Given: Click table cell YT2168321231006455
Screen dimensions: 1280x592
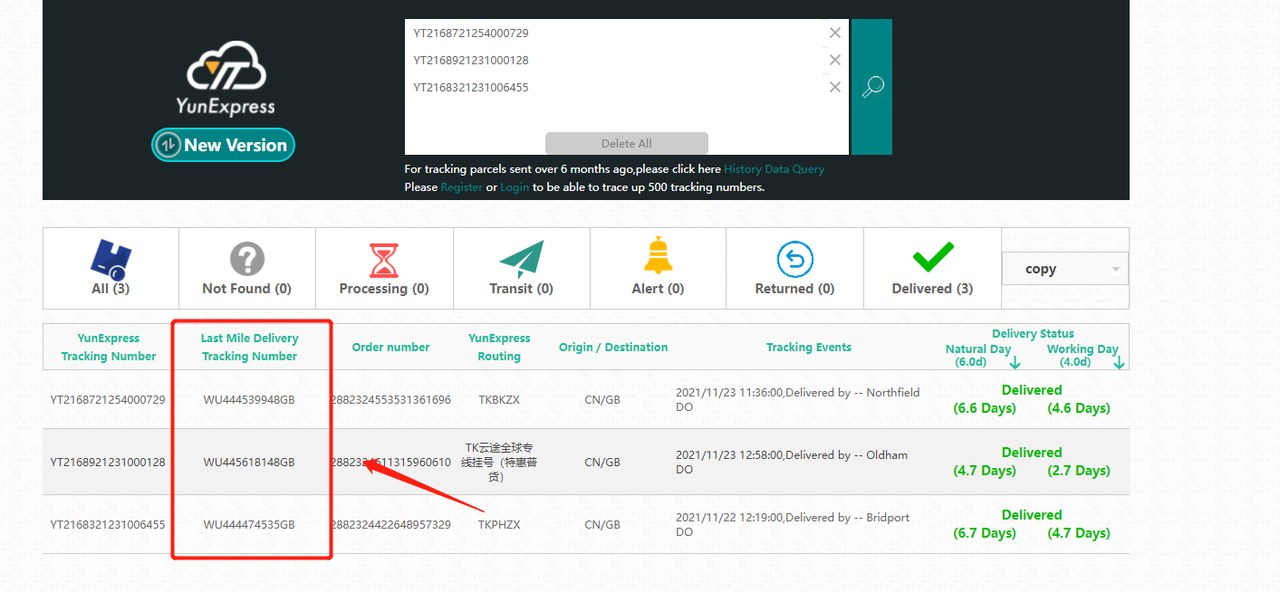Looking at the screenshot, I should pyautogui.click(x=108, y=525).
